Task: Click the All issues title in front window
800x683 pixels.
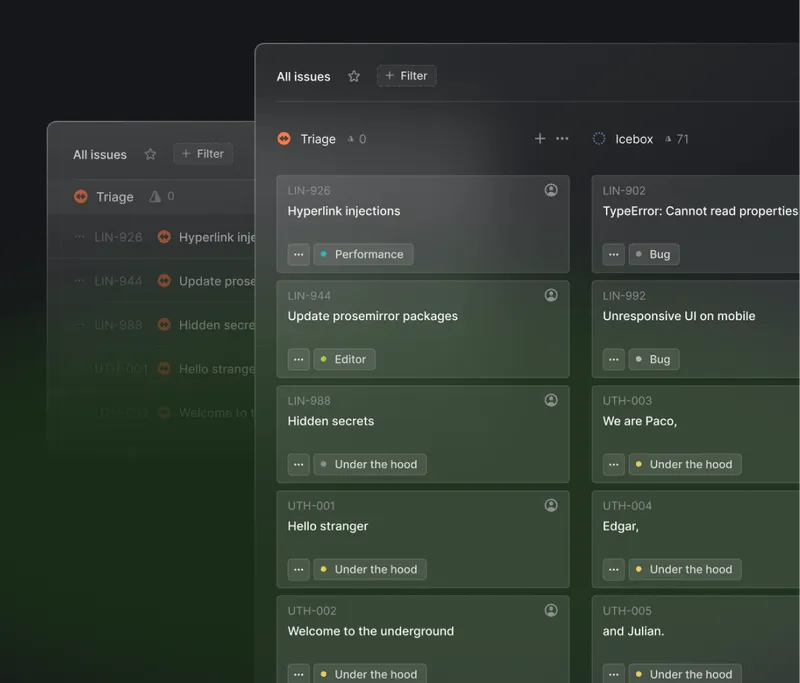Action: click(x=304, y=77)
